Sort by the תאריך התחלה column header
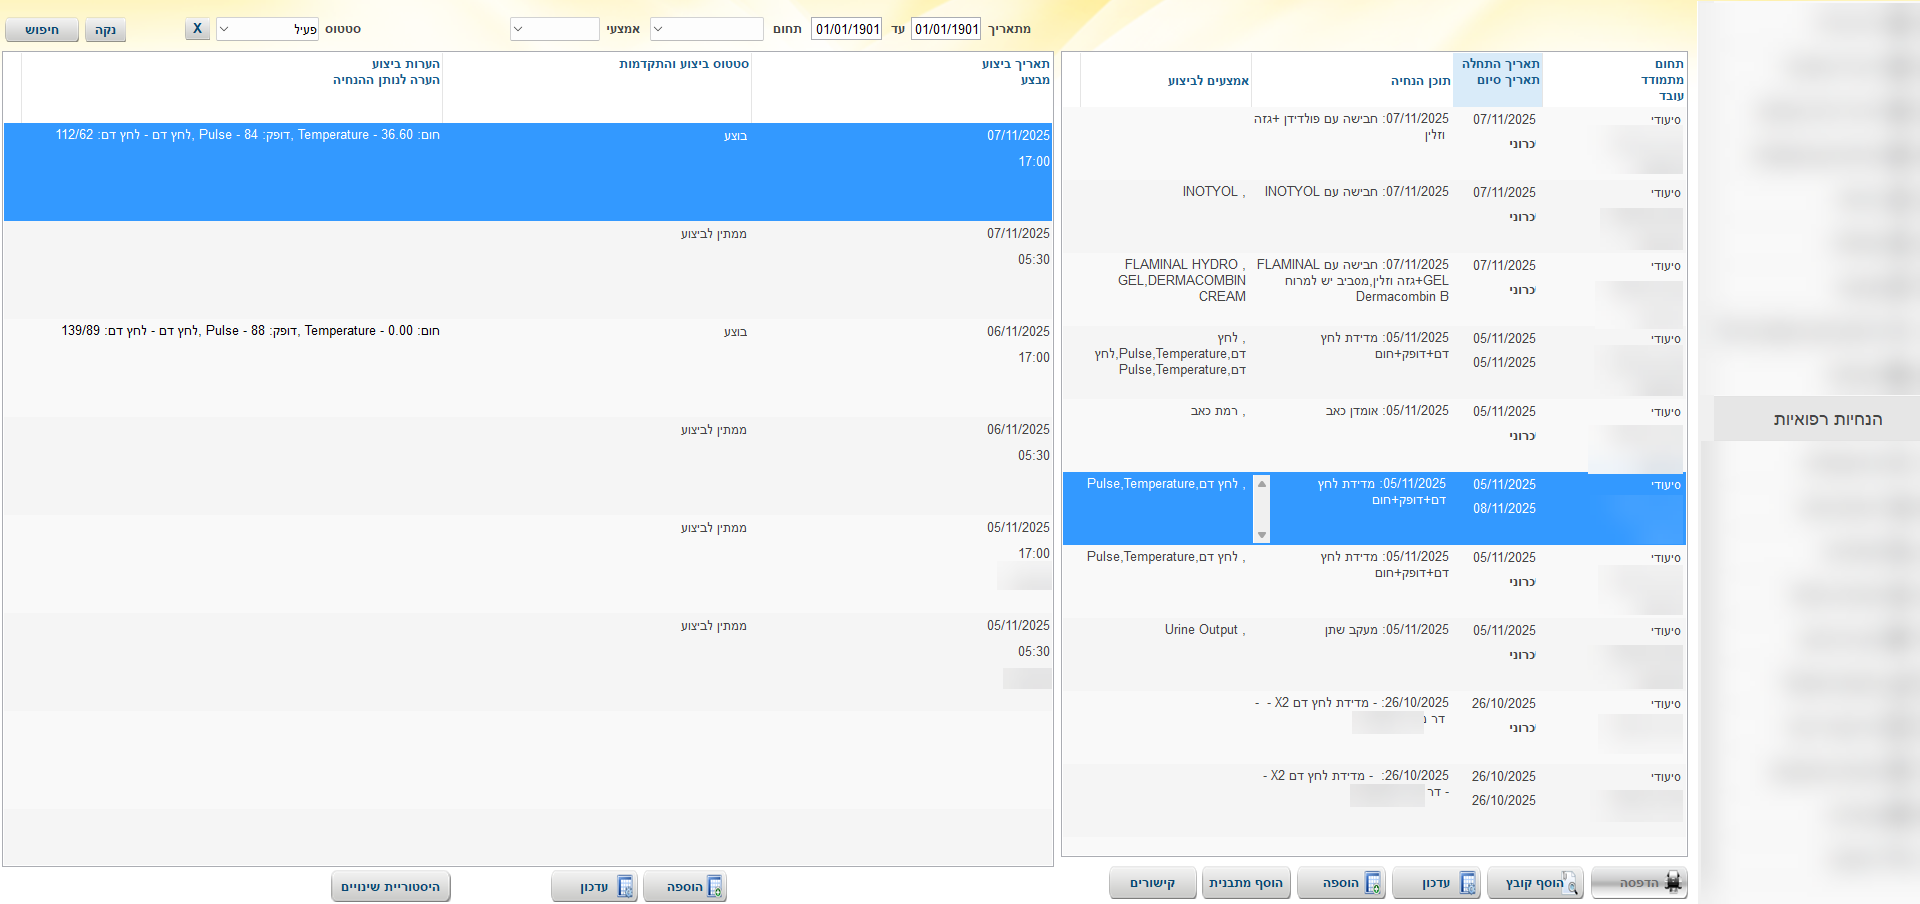The image size is (1920, 904). click(x=1500, y=64)
